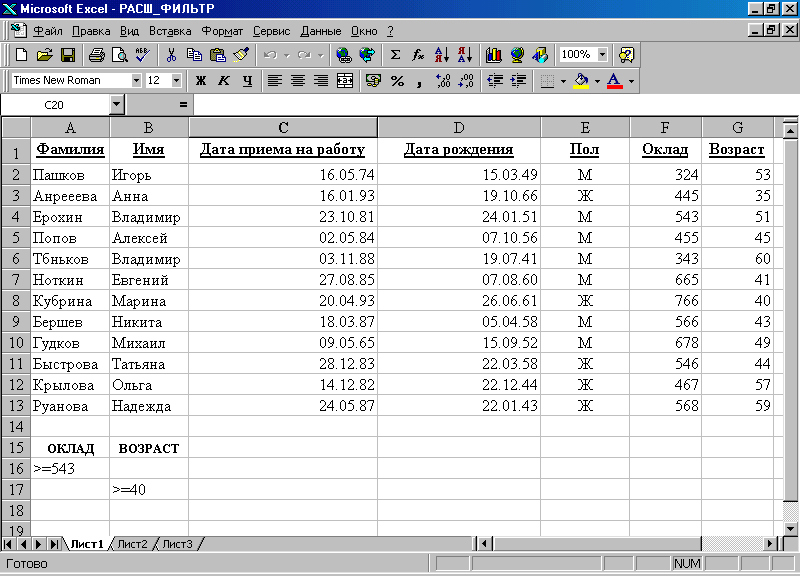Toggle italic К formatting
Image resolution: width=800 pixels, height=576 pixels.
coord(224,81)
